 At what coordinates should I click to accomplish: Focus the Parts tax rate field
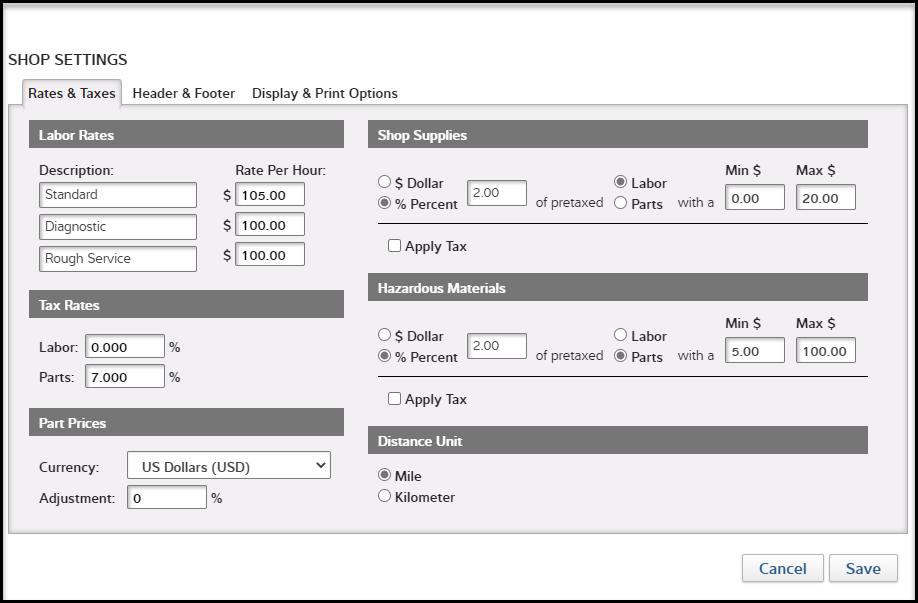[x=125, y=376]
